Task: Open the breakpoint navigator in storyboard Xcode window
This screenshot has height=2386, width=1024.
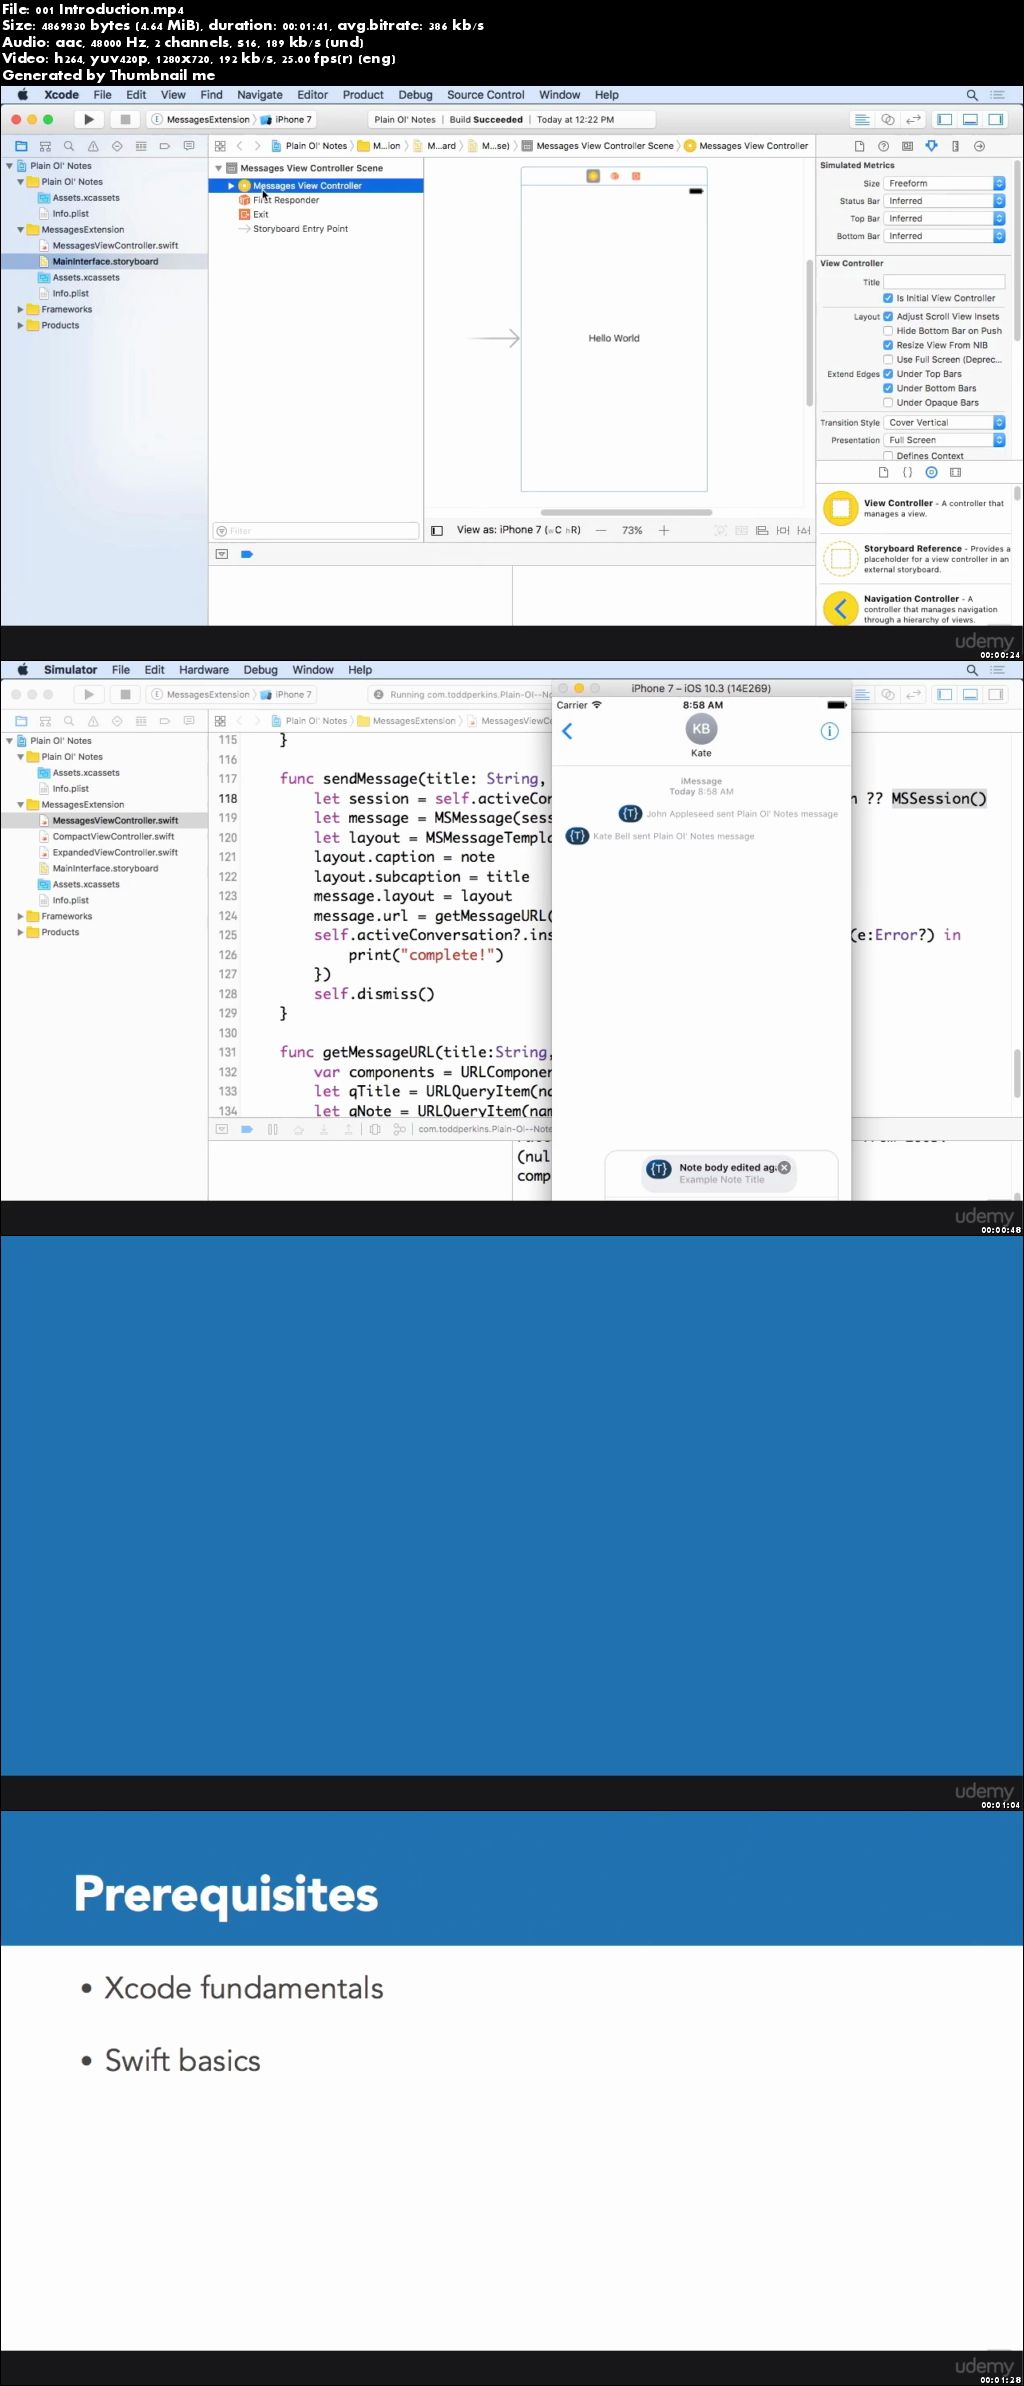Action: click(165, 146)
